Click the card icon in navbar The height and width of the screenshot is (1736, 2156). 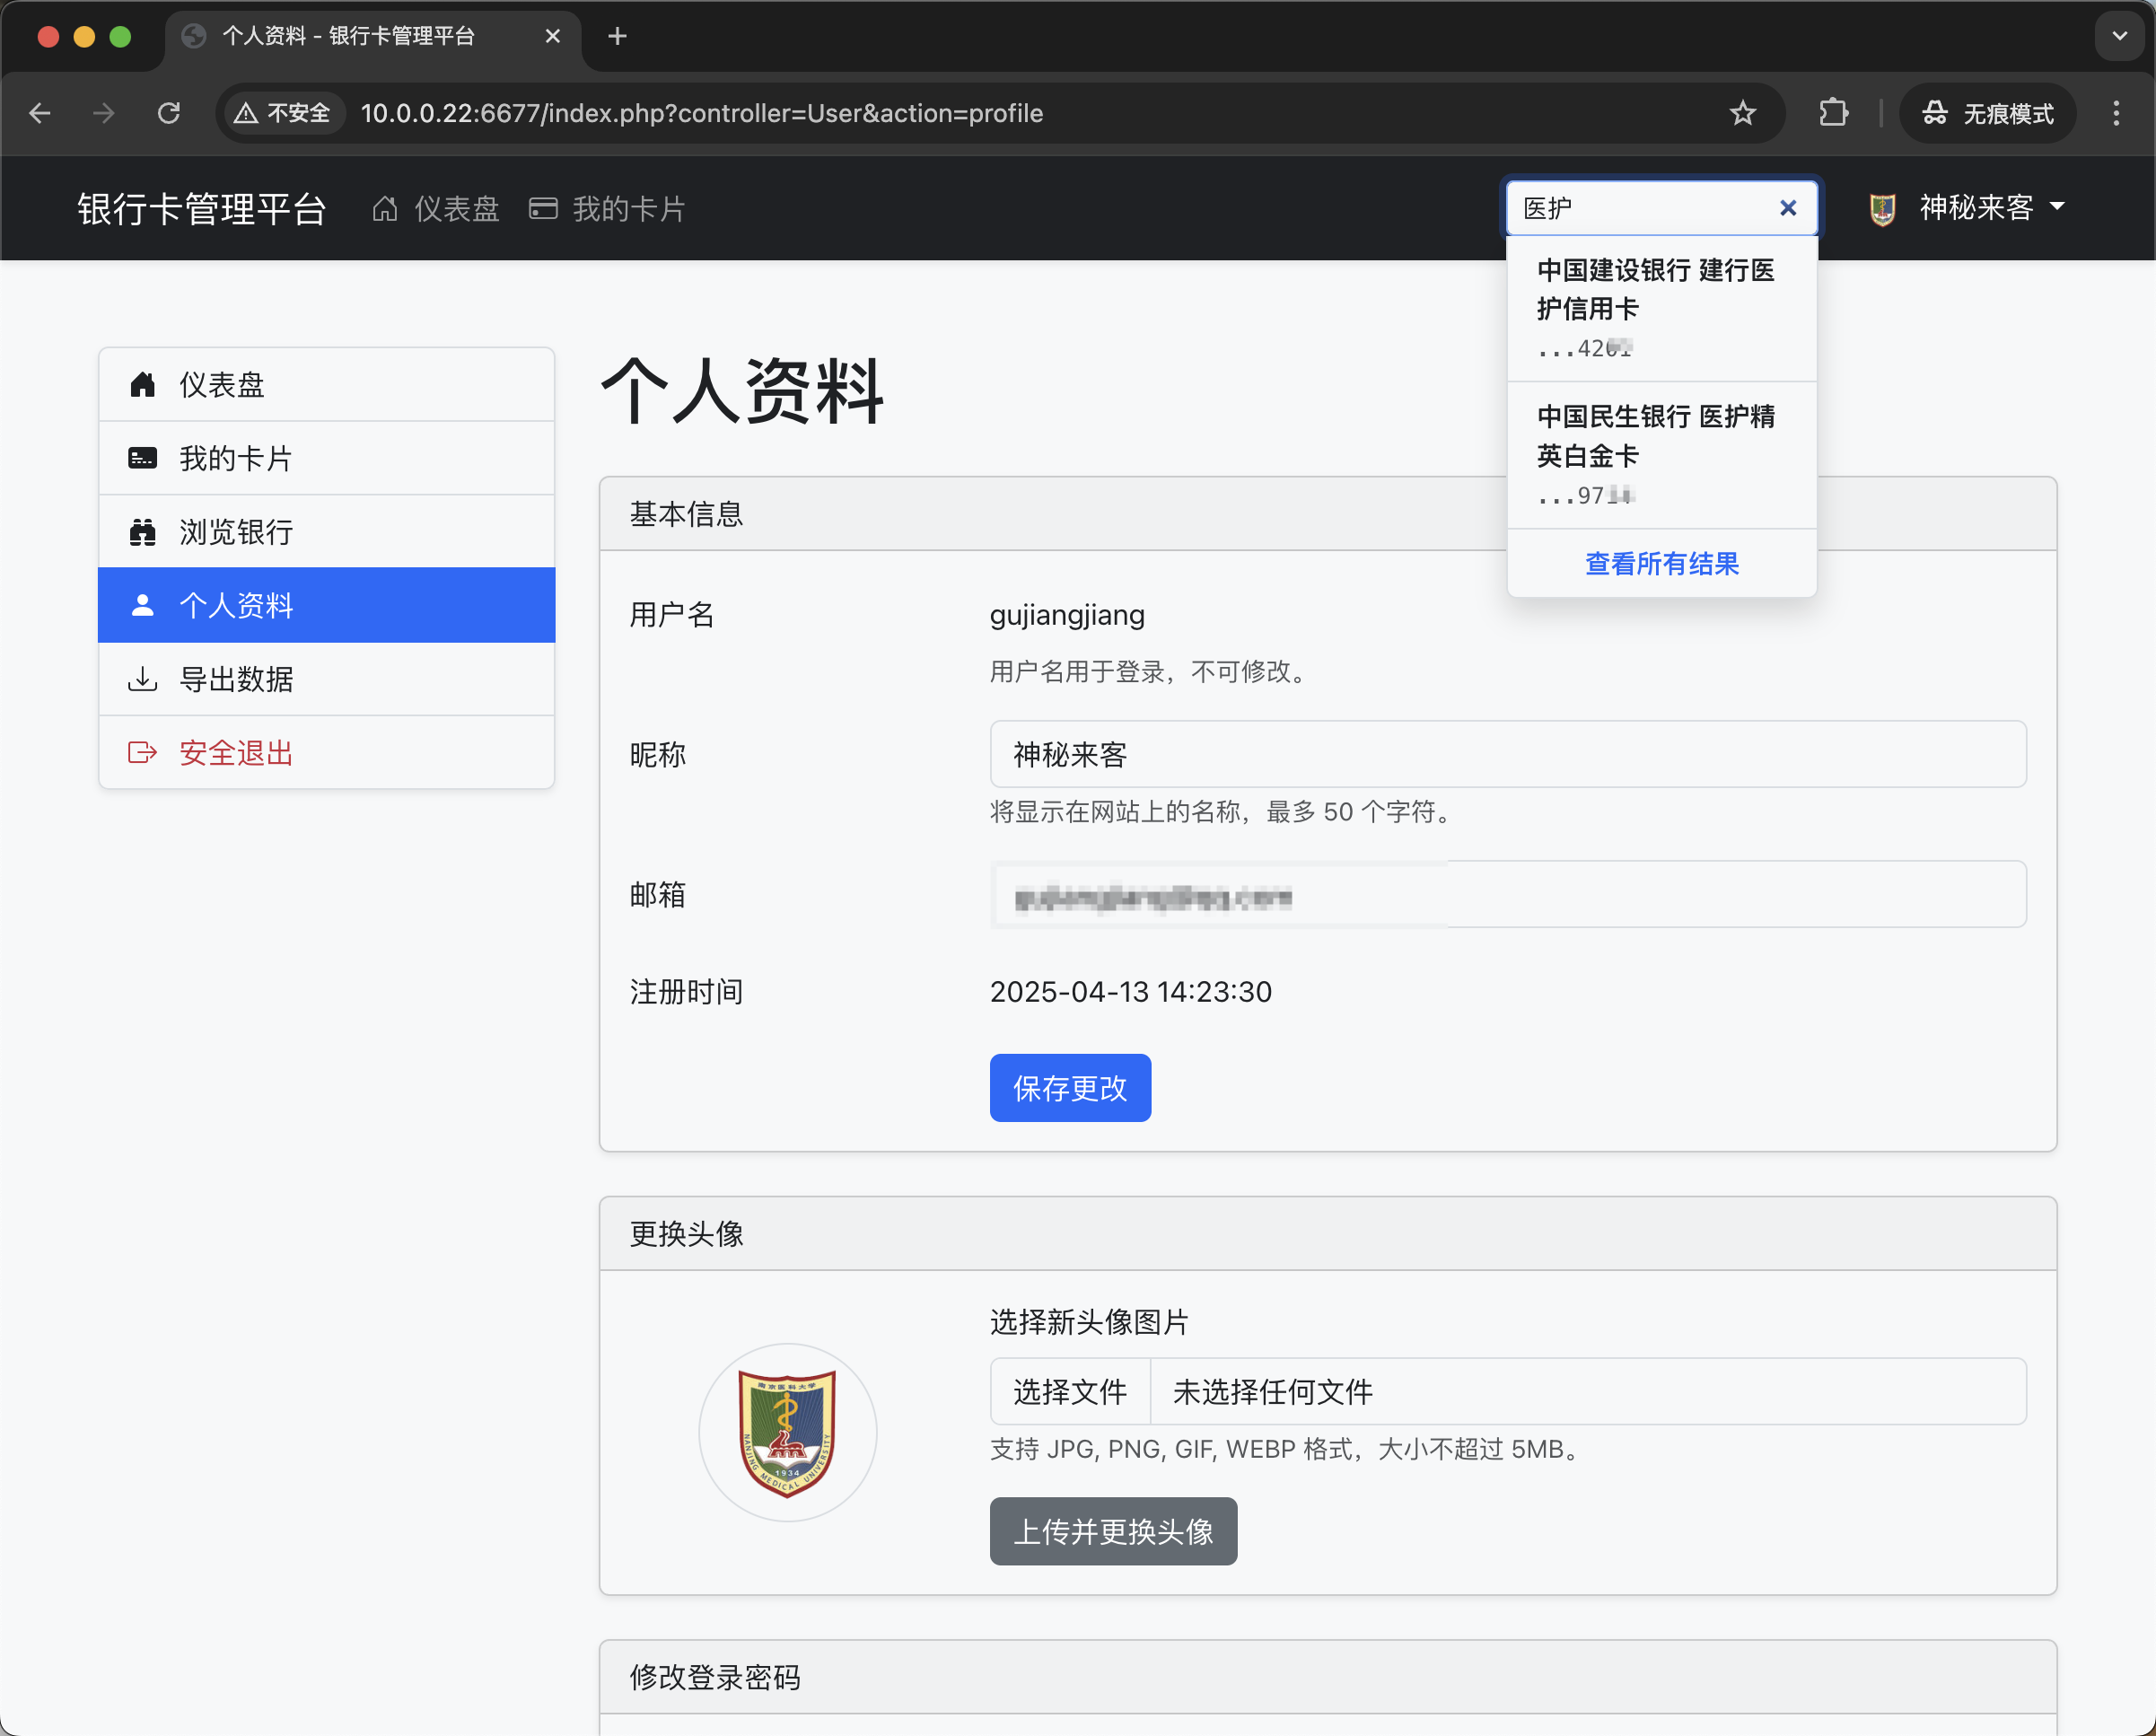543,209
